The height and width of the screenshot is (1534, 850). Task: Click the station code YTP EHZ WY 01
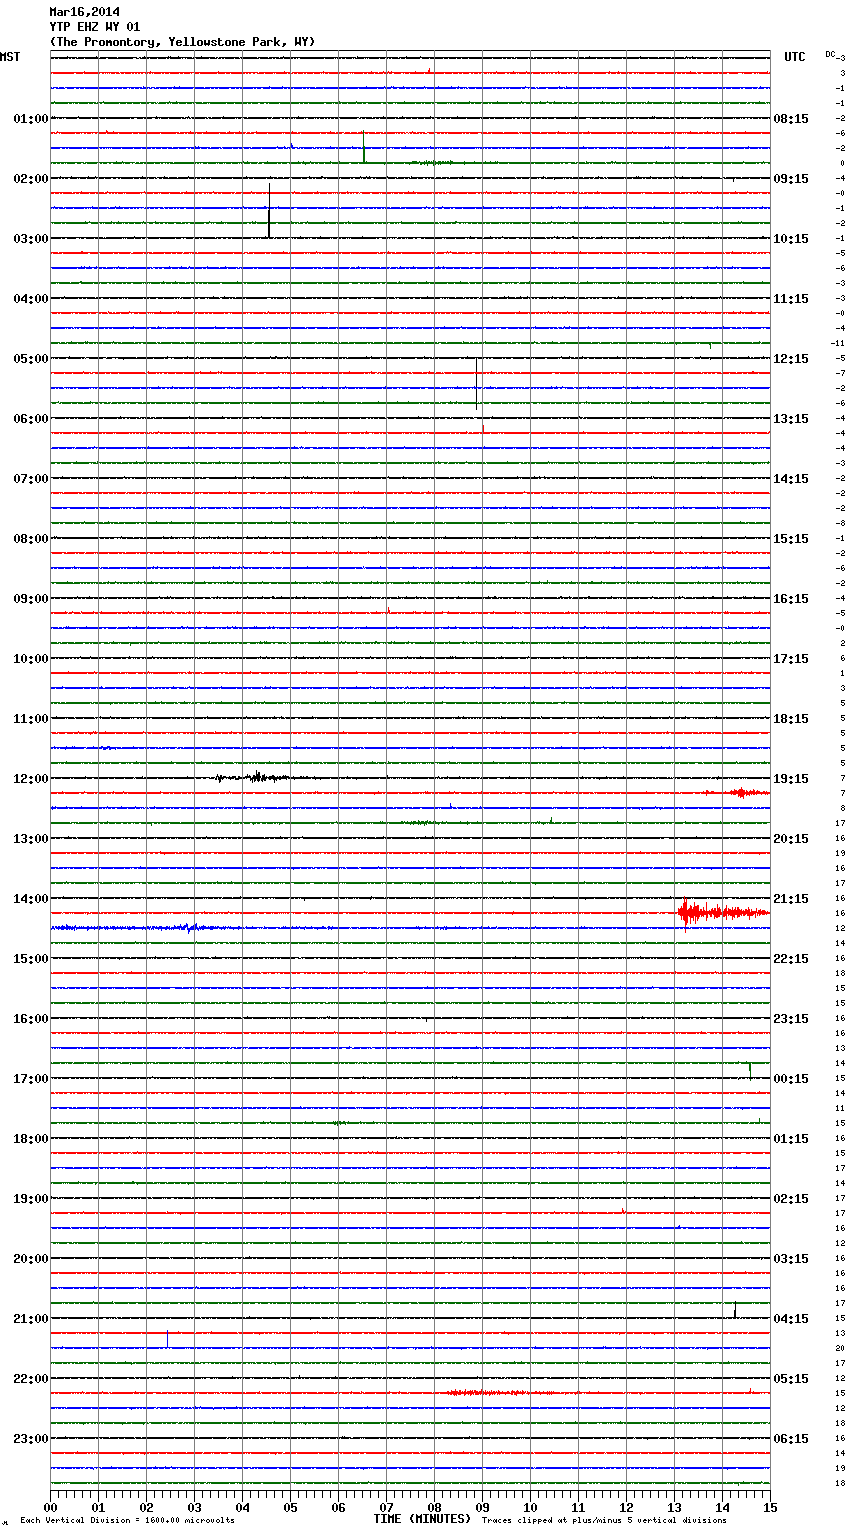pyautogui.click(x=95, y=27)
